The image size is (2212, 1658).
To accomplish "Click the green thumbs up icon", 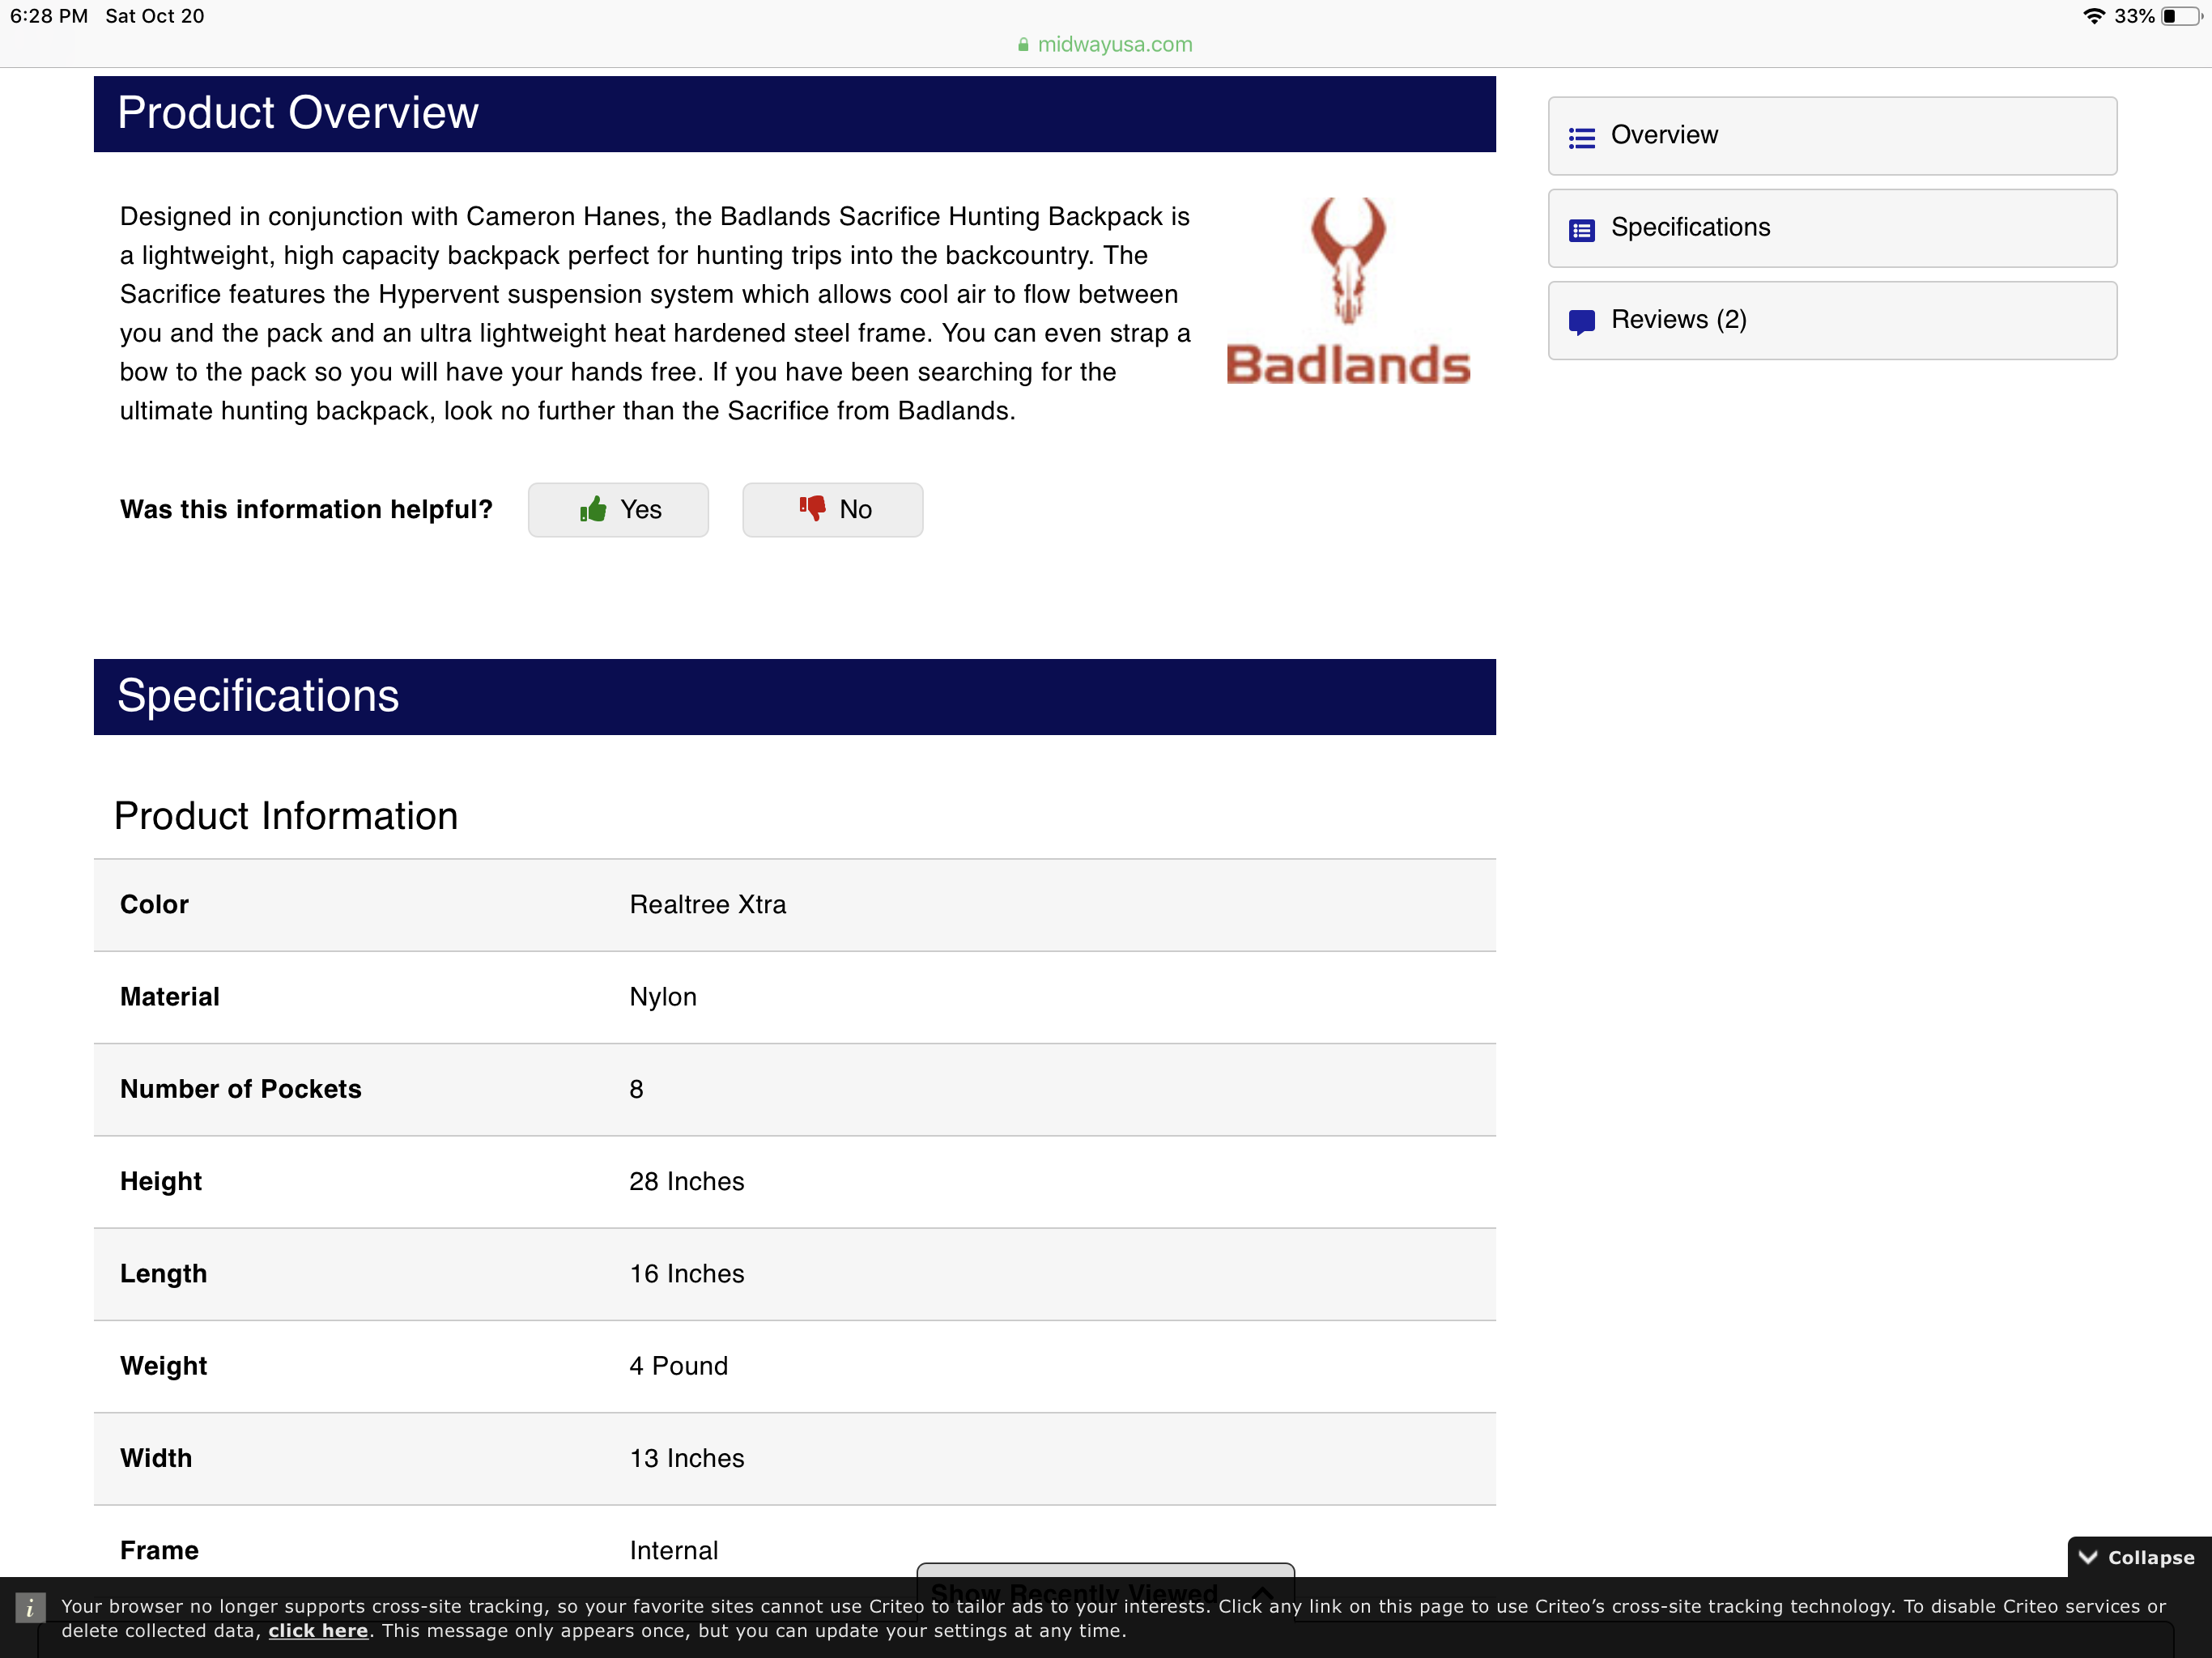I will pos(593,509).
